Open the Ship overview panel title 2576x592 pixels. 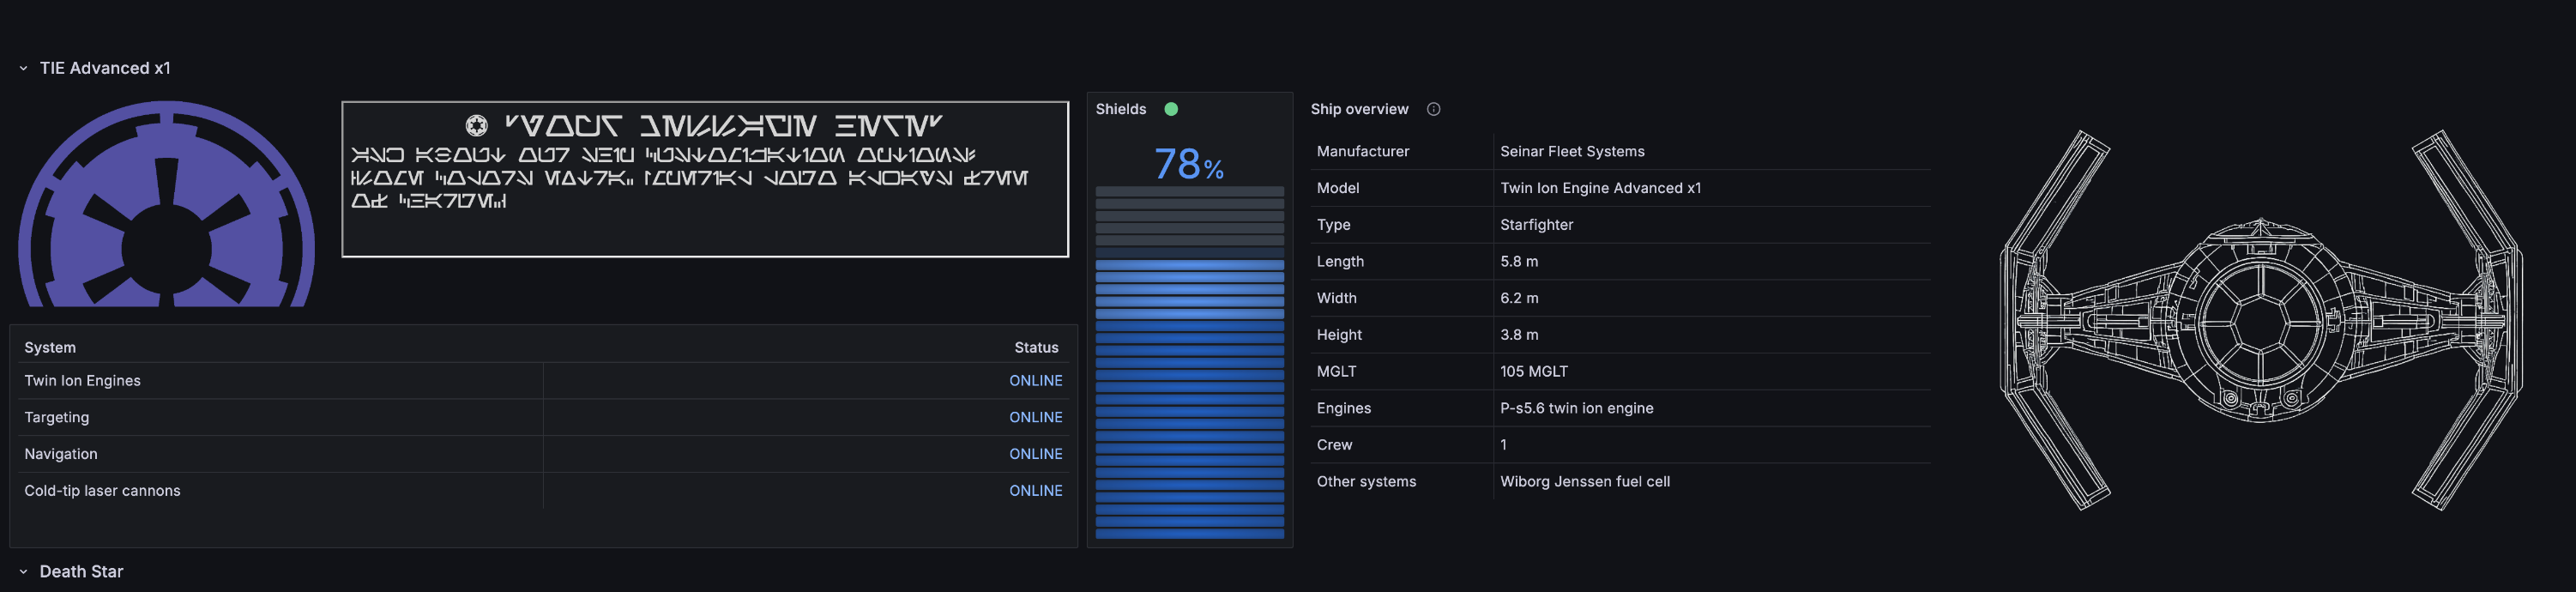coord(1359,109)
